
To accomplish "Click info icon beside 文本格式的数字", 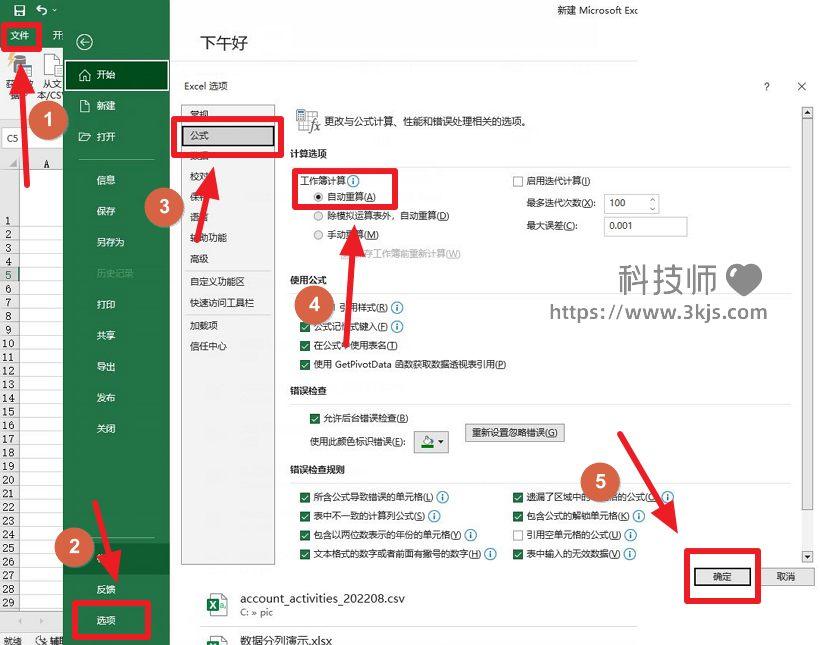I will [x=490, y=554].
